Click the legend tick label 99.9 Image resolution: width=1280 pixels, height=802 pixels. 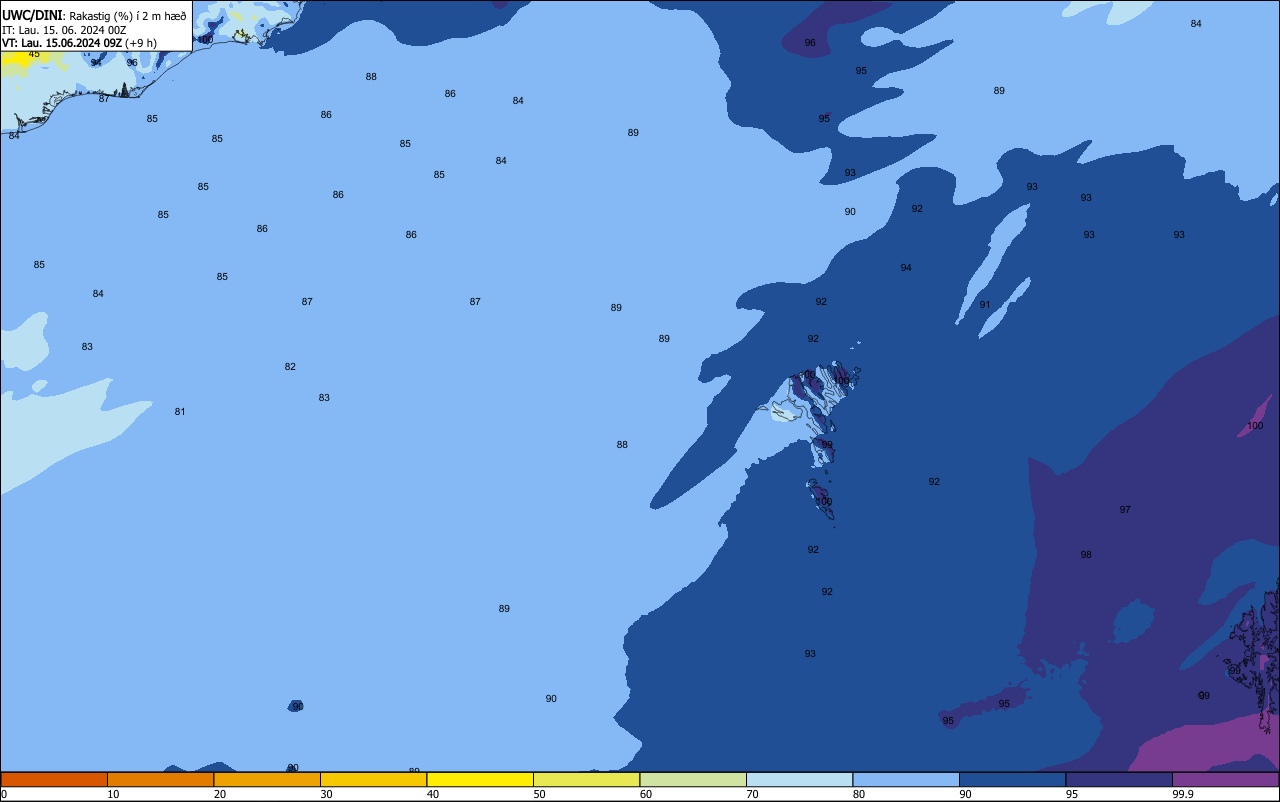(x=1183, y=794)
